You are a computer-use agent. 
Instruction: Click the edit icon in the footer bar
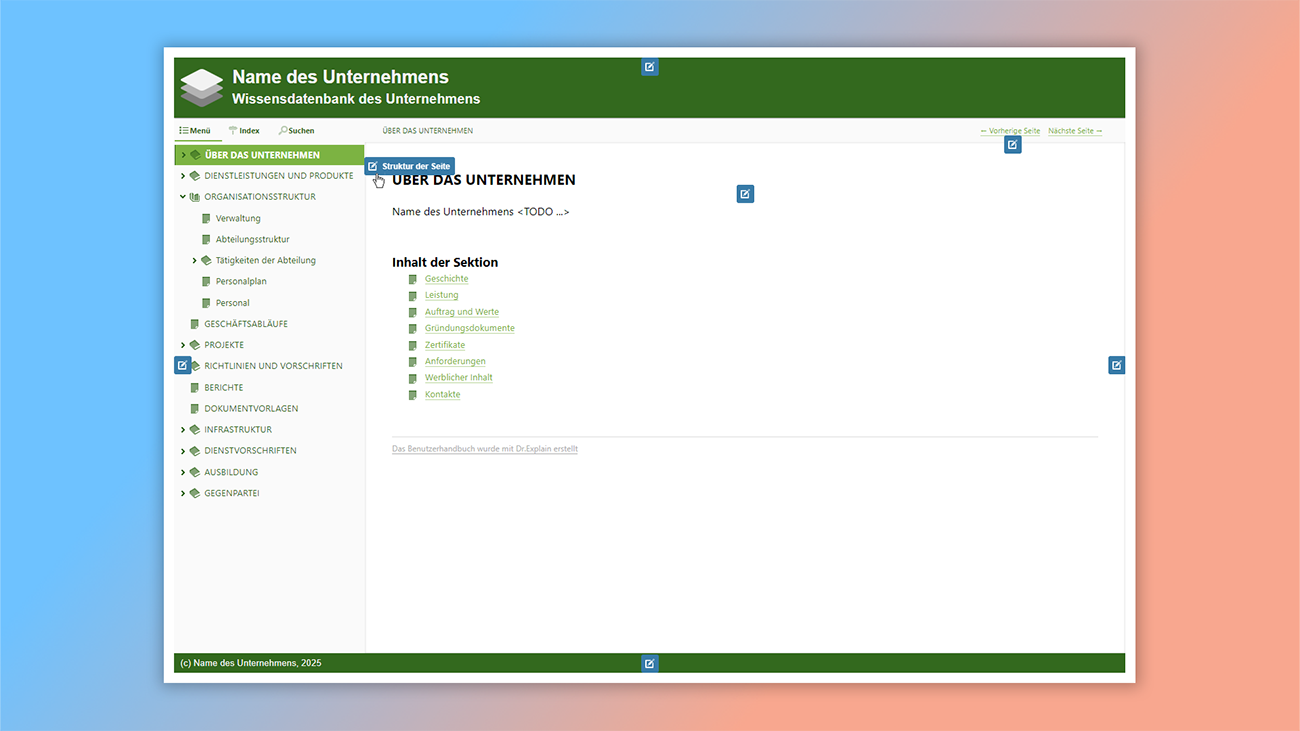pyautogui.click(x=650, y=663)
